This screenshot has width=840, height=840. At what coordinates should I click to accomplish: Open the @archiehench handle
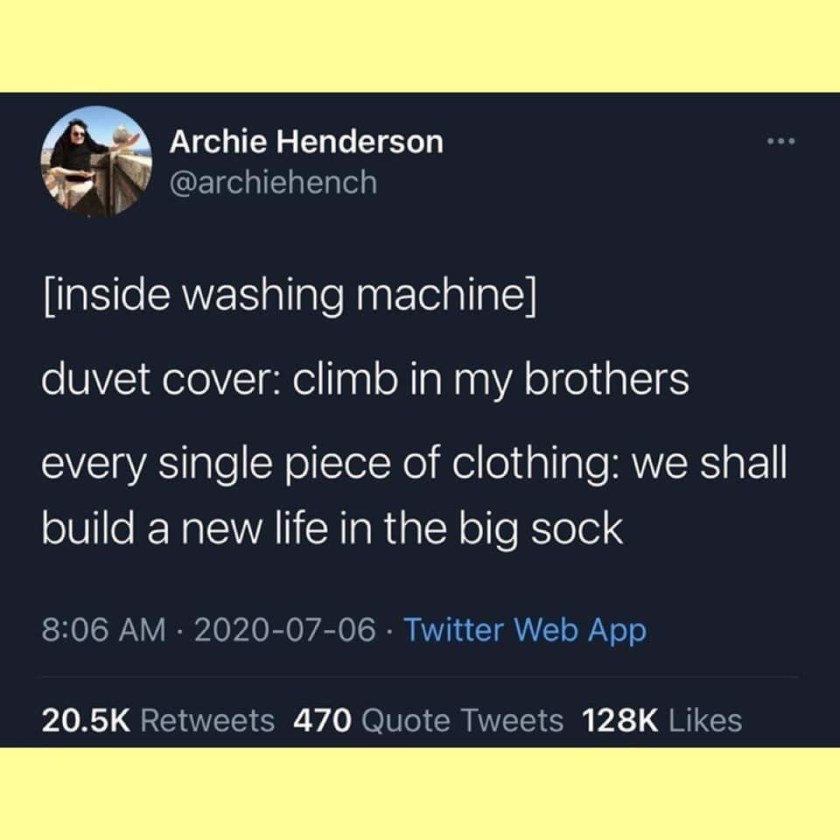pyautogui.click(x=273, y=183)
